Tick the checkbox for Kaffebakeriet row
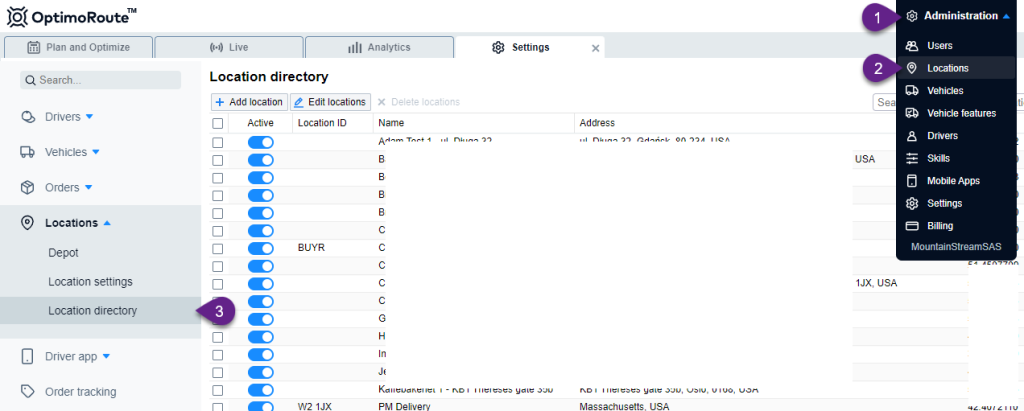The image size is (1024, 411). (217, 390)
